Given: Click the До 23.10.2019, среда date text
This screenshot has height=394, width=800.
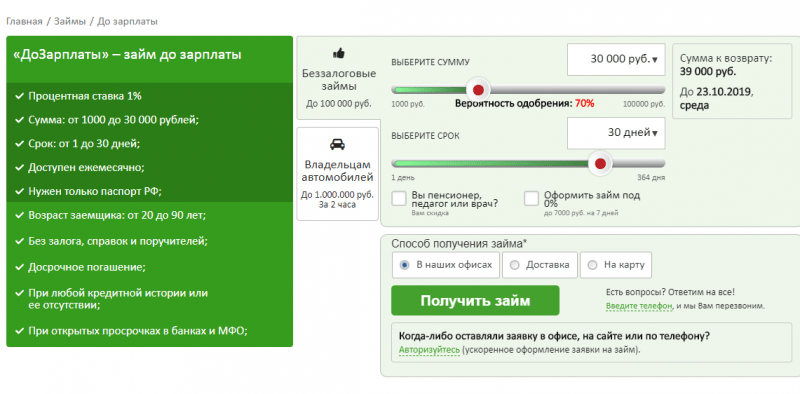Looking at the screenshot, I should 716,99.
